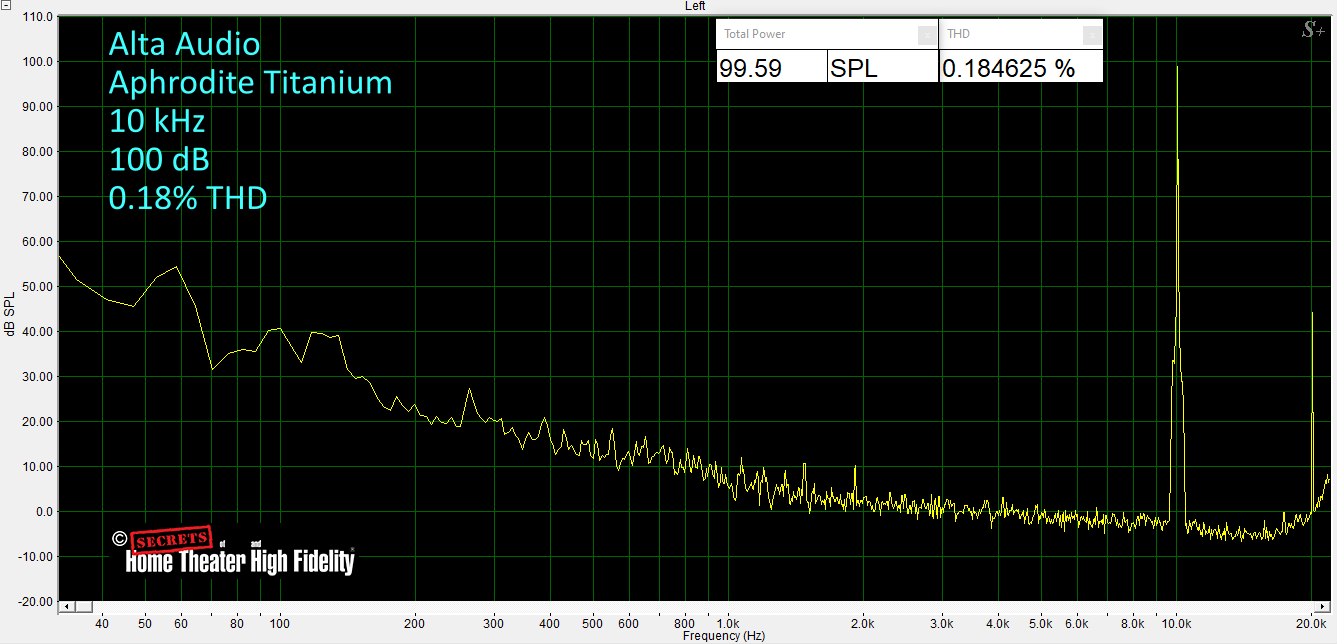The width and height of the screenshot is (1337, 644).
Task: Click the 50.00 amplitude axis value
Action: pos(38,287)
